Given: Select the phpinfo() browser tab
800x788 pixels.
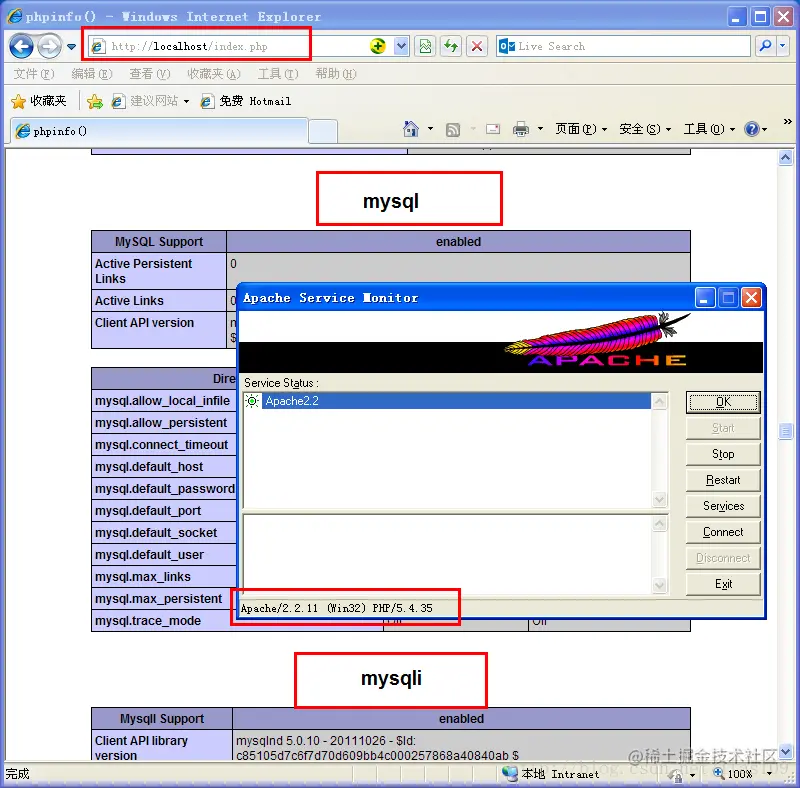Looking at the screenshot, I should (x=159, y=131).
